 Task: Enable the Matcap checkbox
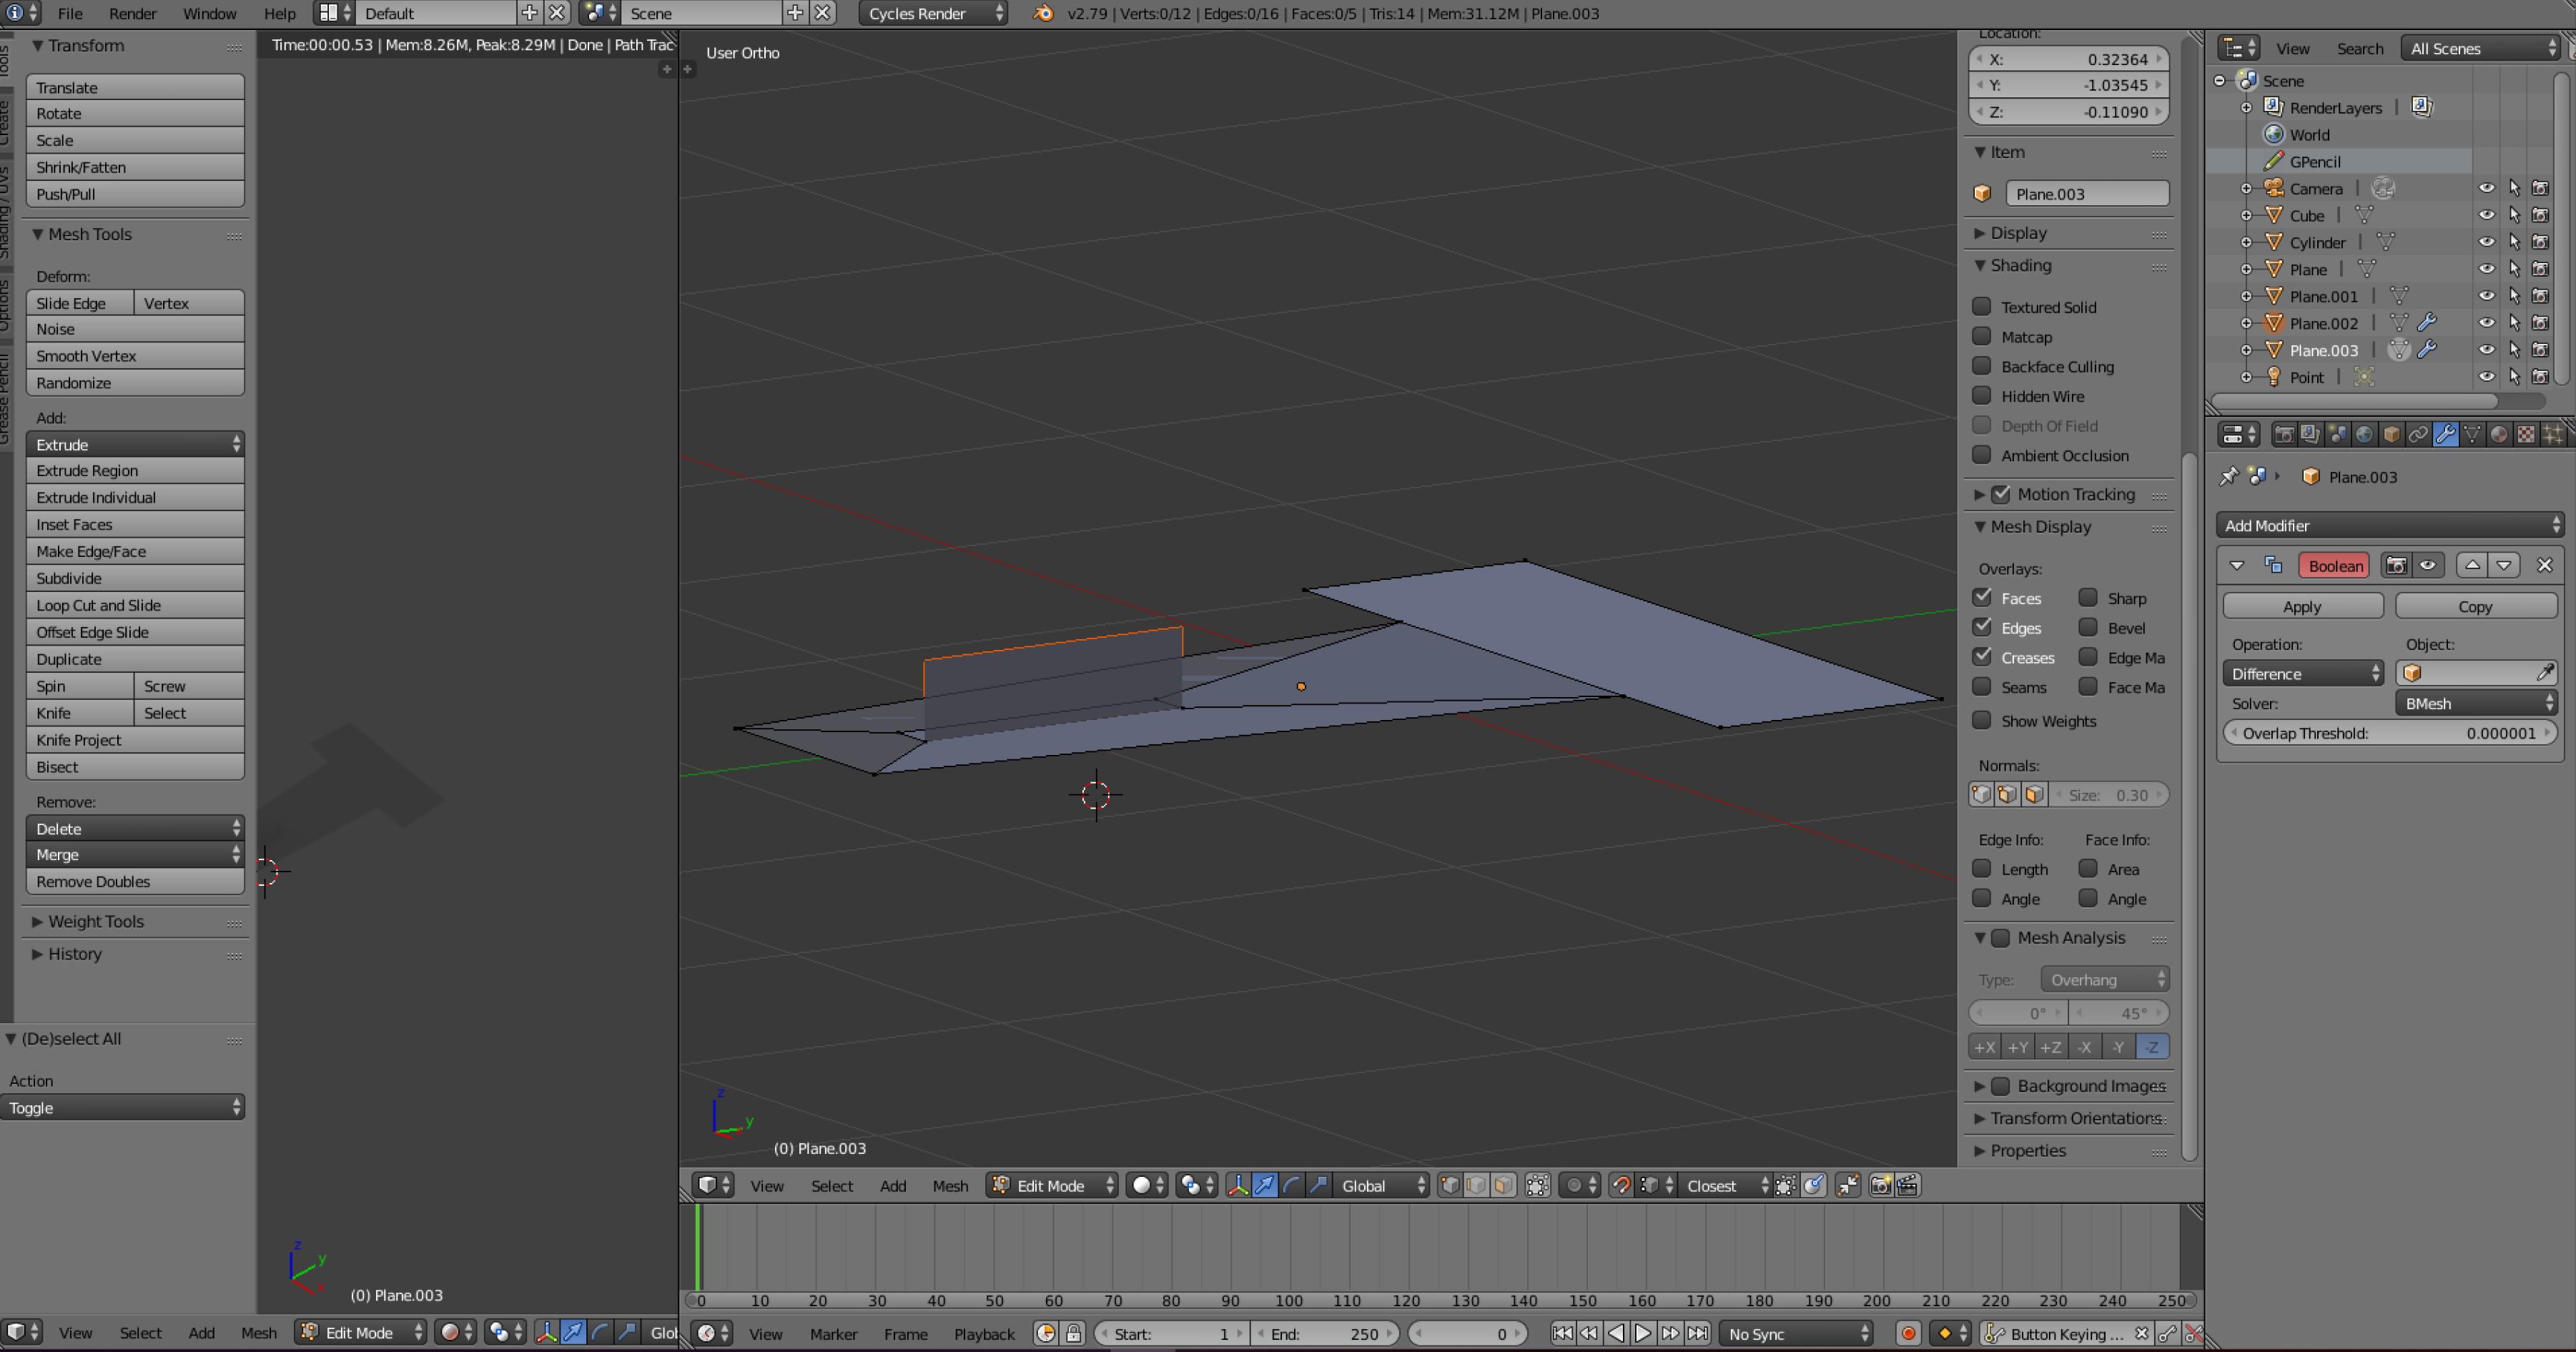[1981, 337]
